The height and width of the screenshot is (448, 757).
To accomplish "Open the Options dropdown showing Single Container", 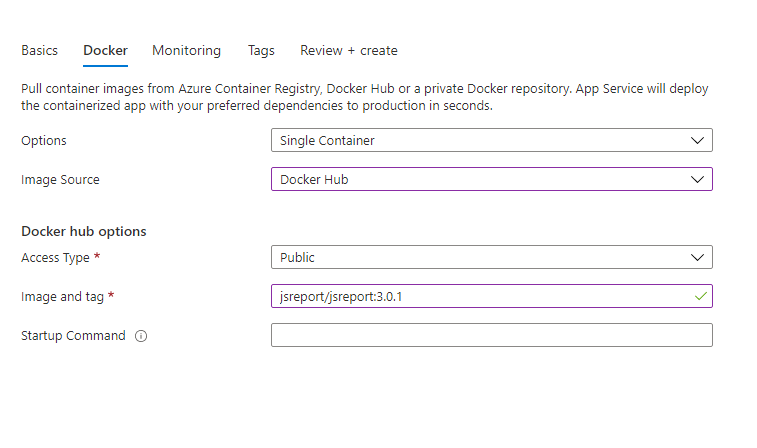I will point(491,140).
